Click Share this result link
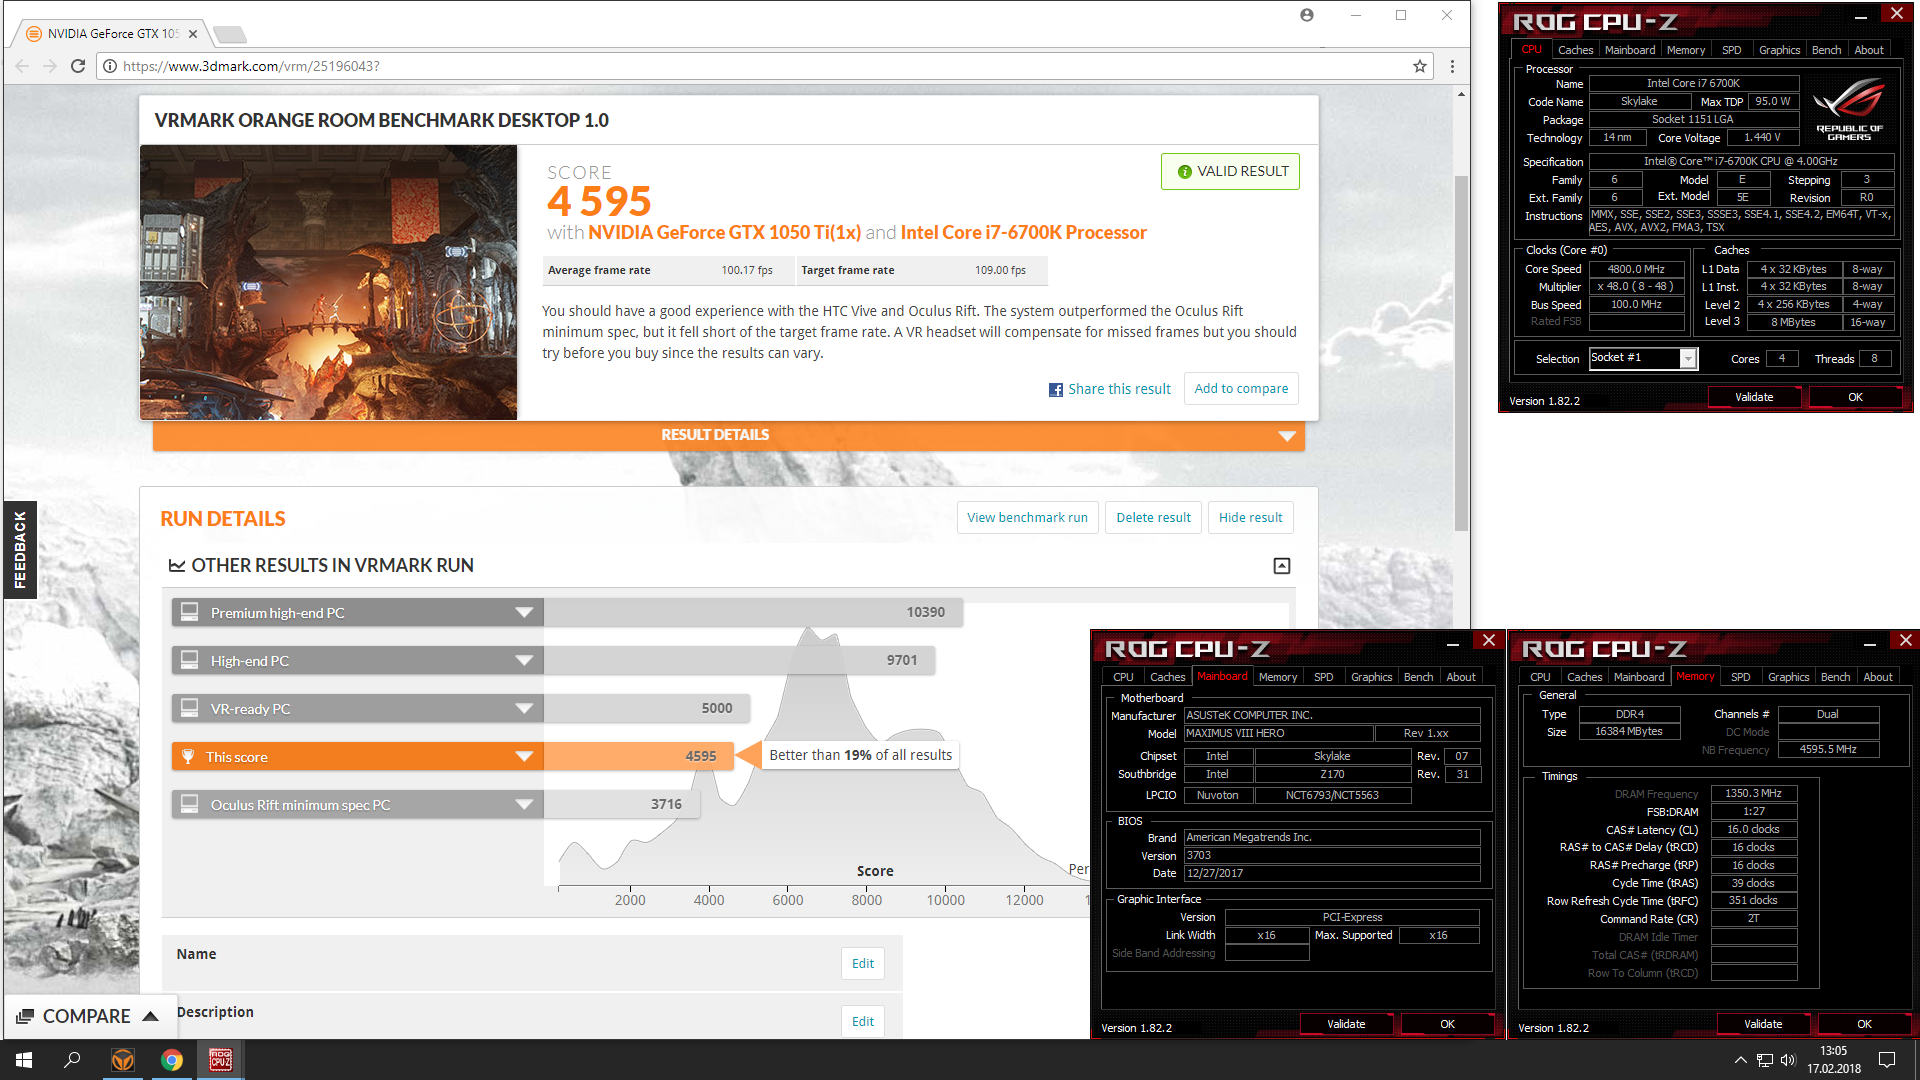 click(x=1119, y=389)
